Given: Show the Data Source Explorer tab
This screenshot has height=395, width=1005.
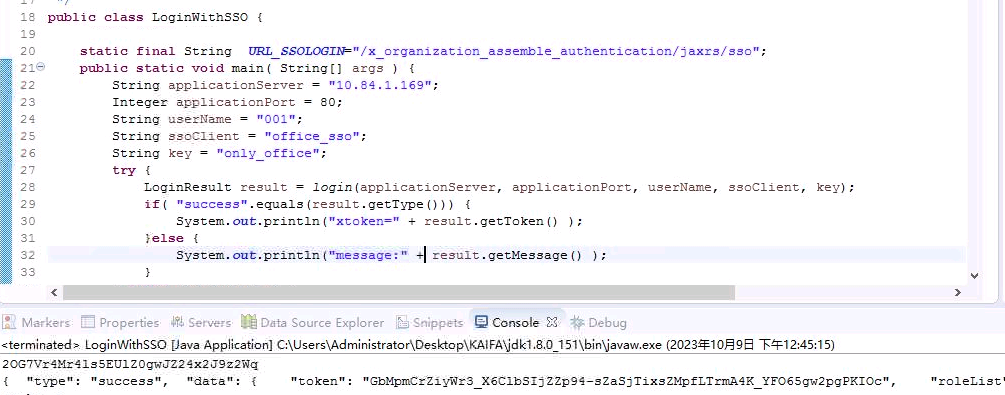Looking at the screenshot, I should pos(313,323).
